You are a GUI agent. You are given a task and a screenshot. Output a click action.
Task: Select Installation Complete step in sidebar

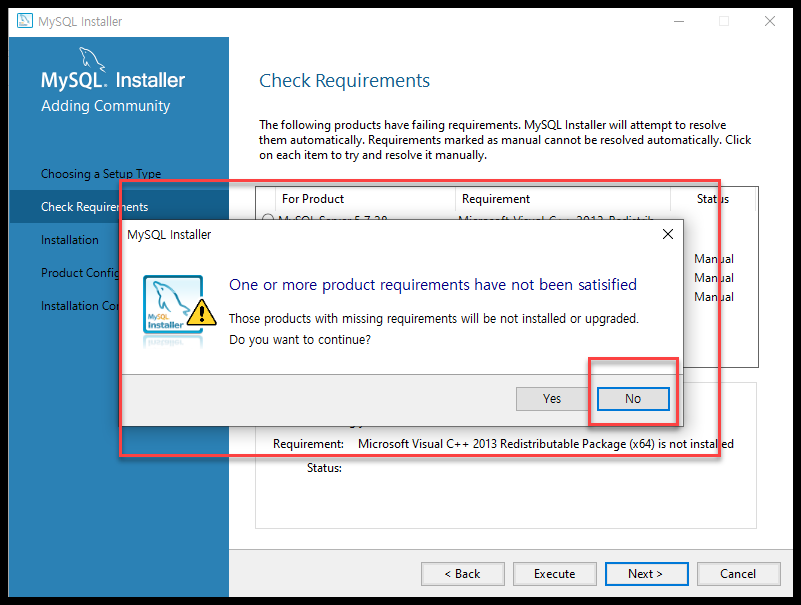pyautogui.click(x=80, y=306)
